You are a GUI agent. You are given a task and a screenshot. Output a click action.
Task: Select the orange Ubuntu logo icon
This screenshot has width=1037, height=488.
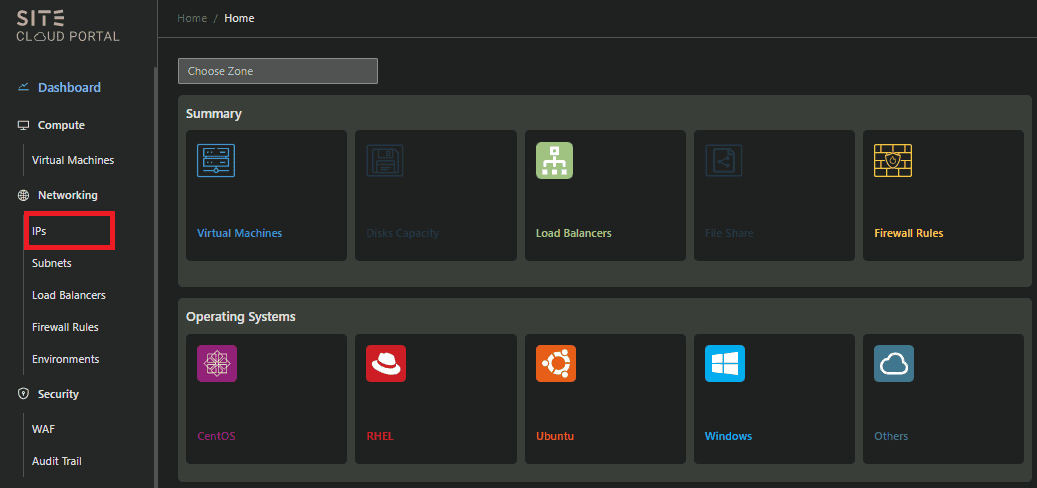[555, 364]
